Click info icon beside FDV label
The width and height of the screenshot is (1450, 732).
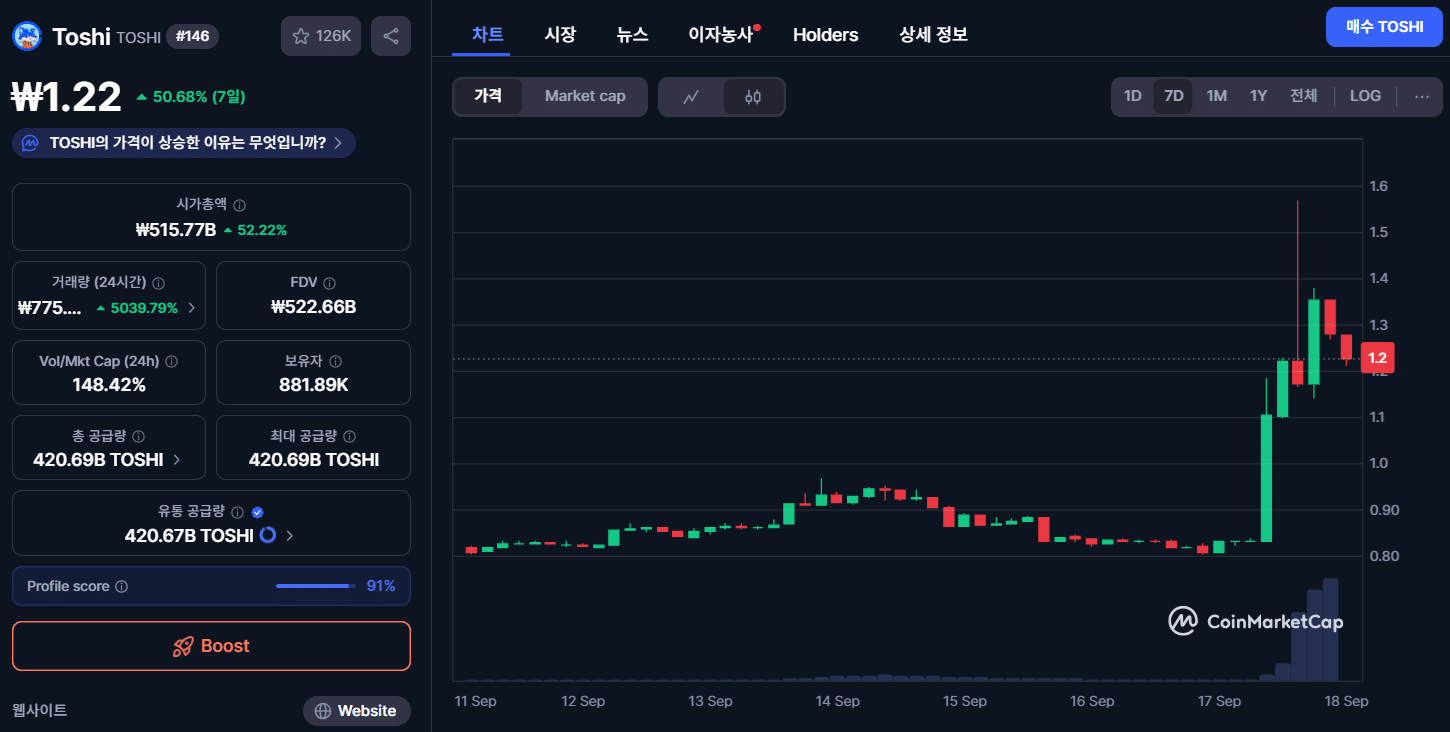click(329, 283)
